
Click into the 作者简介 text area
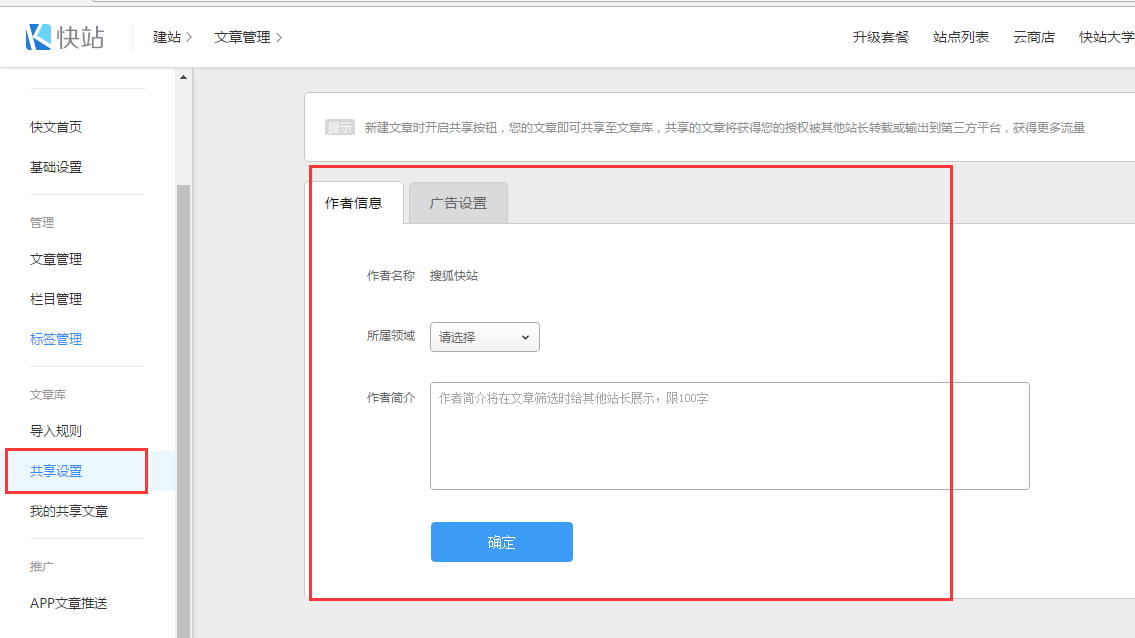(x=729, y=436)
